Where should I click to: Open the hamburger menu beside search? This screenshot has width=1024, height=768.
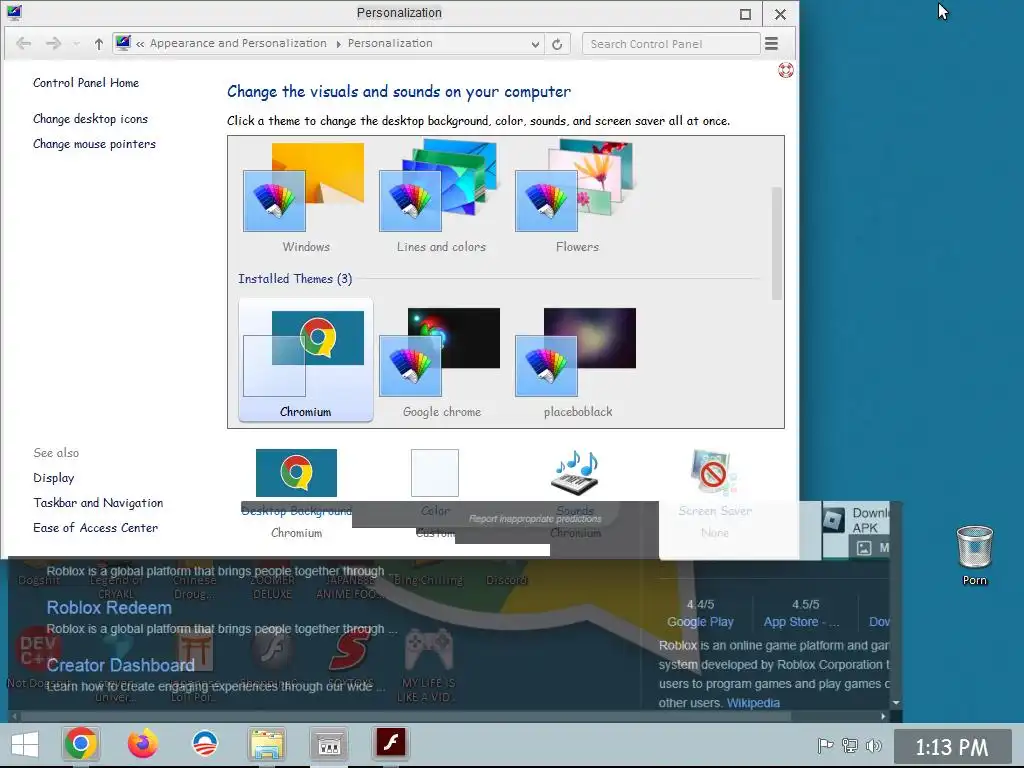771,44
